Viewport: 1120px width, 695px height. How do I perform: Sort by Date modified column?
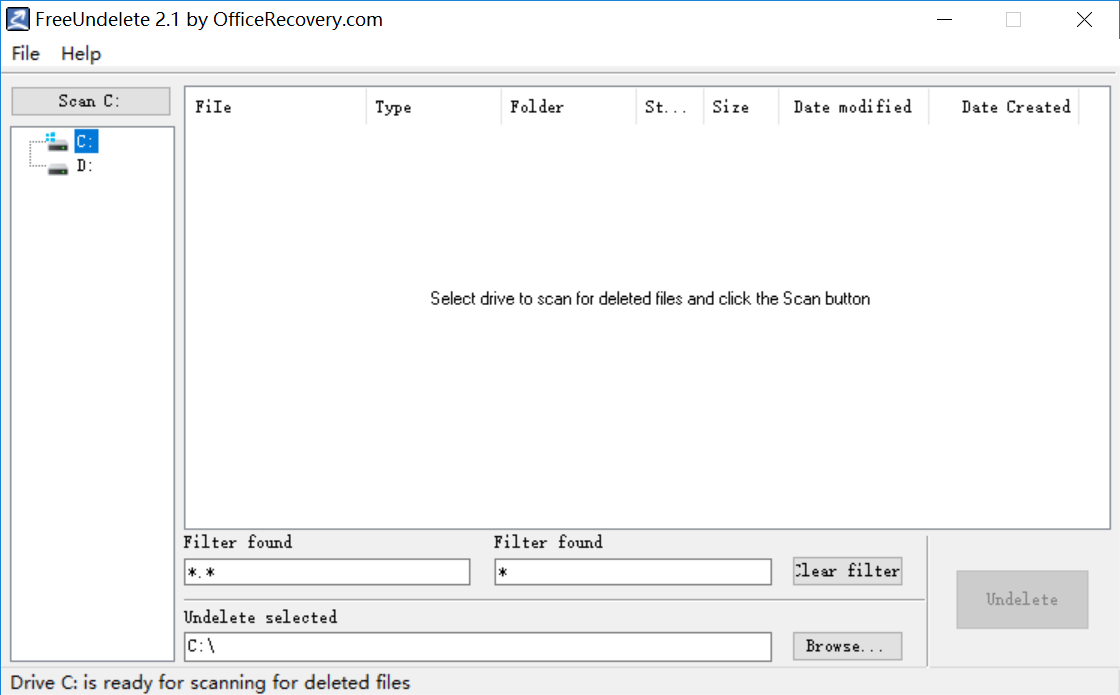pyautogui.click(x=852, y=107)
